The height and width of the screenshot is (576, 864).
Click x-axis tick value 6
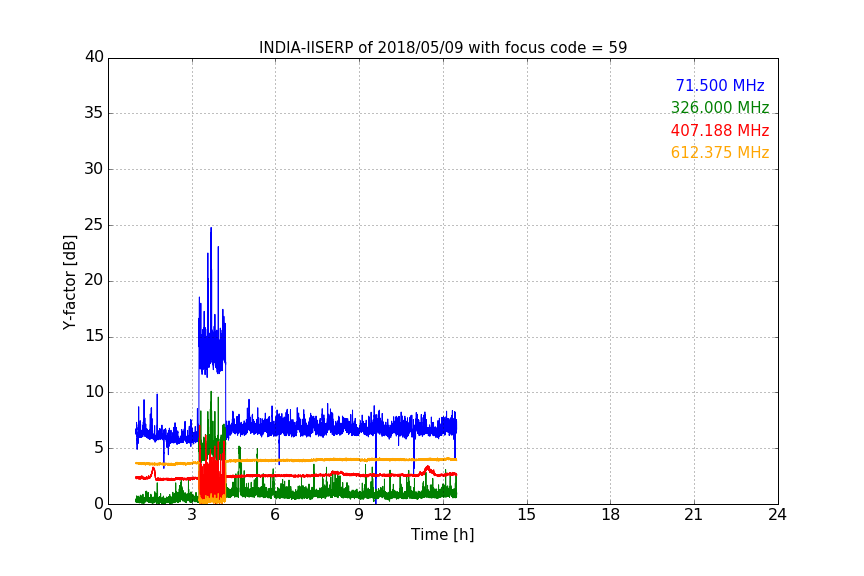(x=276, y=515)
